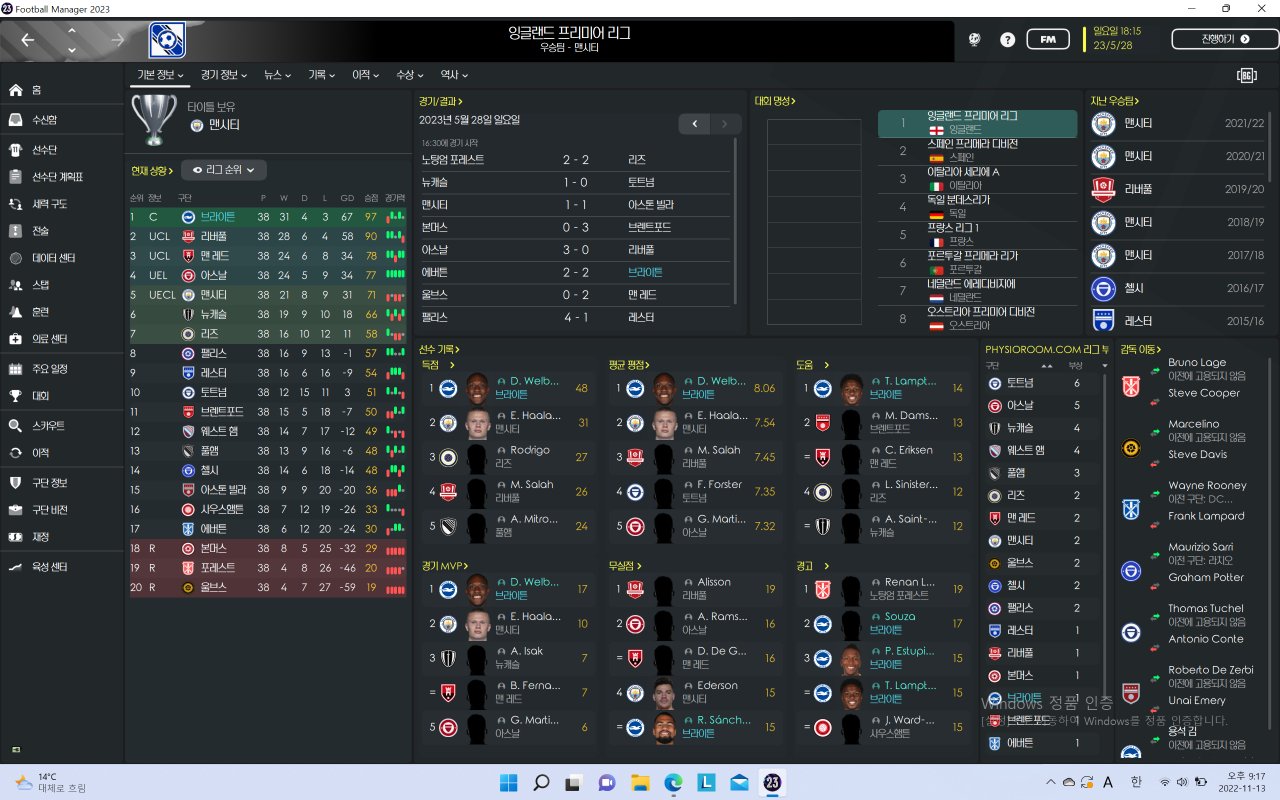Go back using the left arrow
The height and width of the screenshot is (800, 1280).
click(28, 40)
